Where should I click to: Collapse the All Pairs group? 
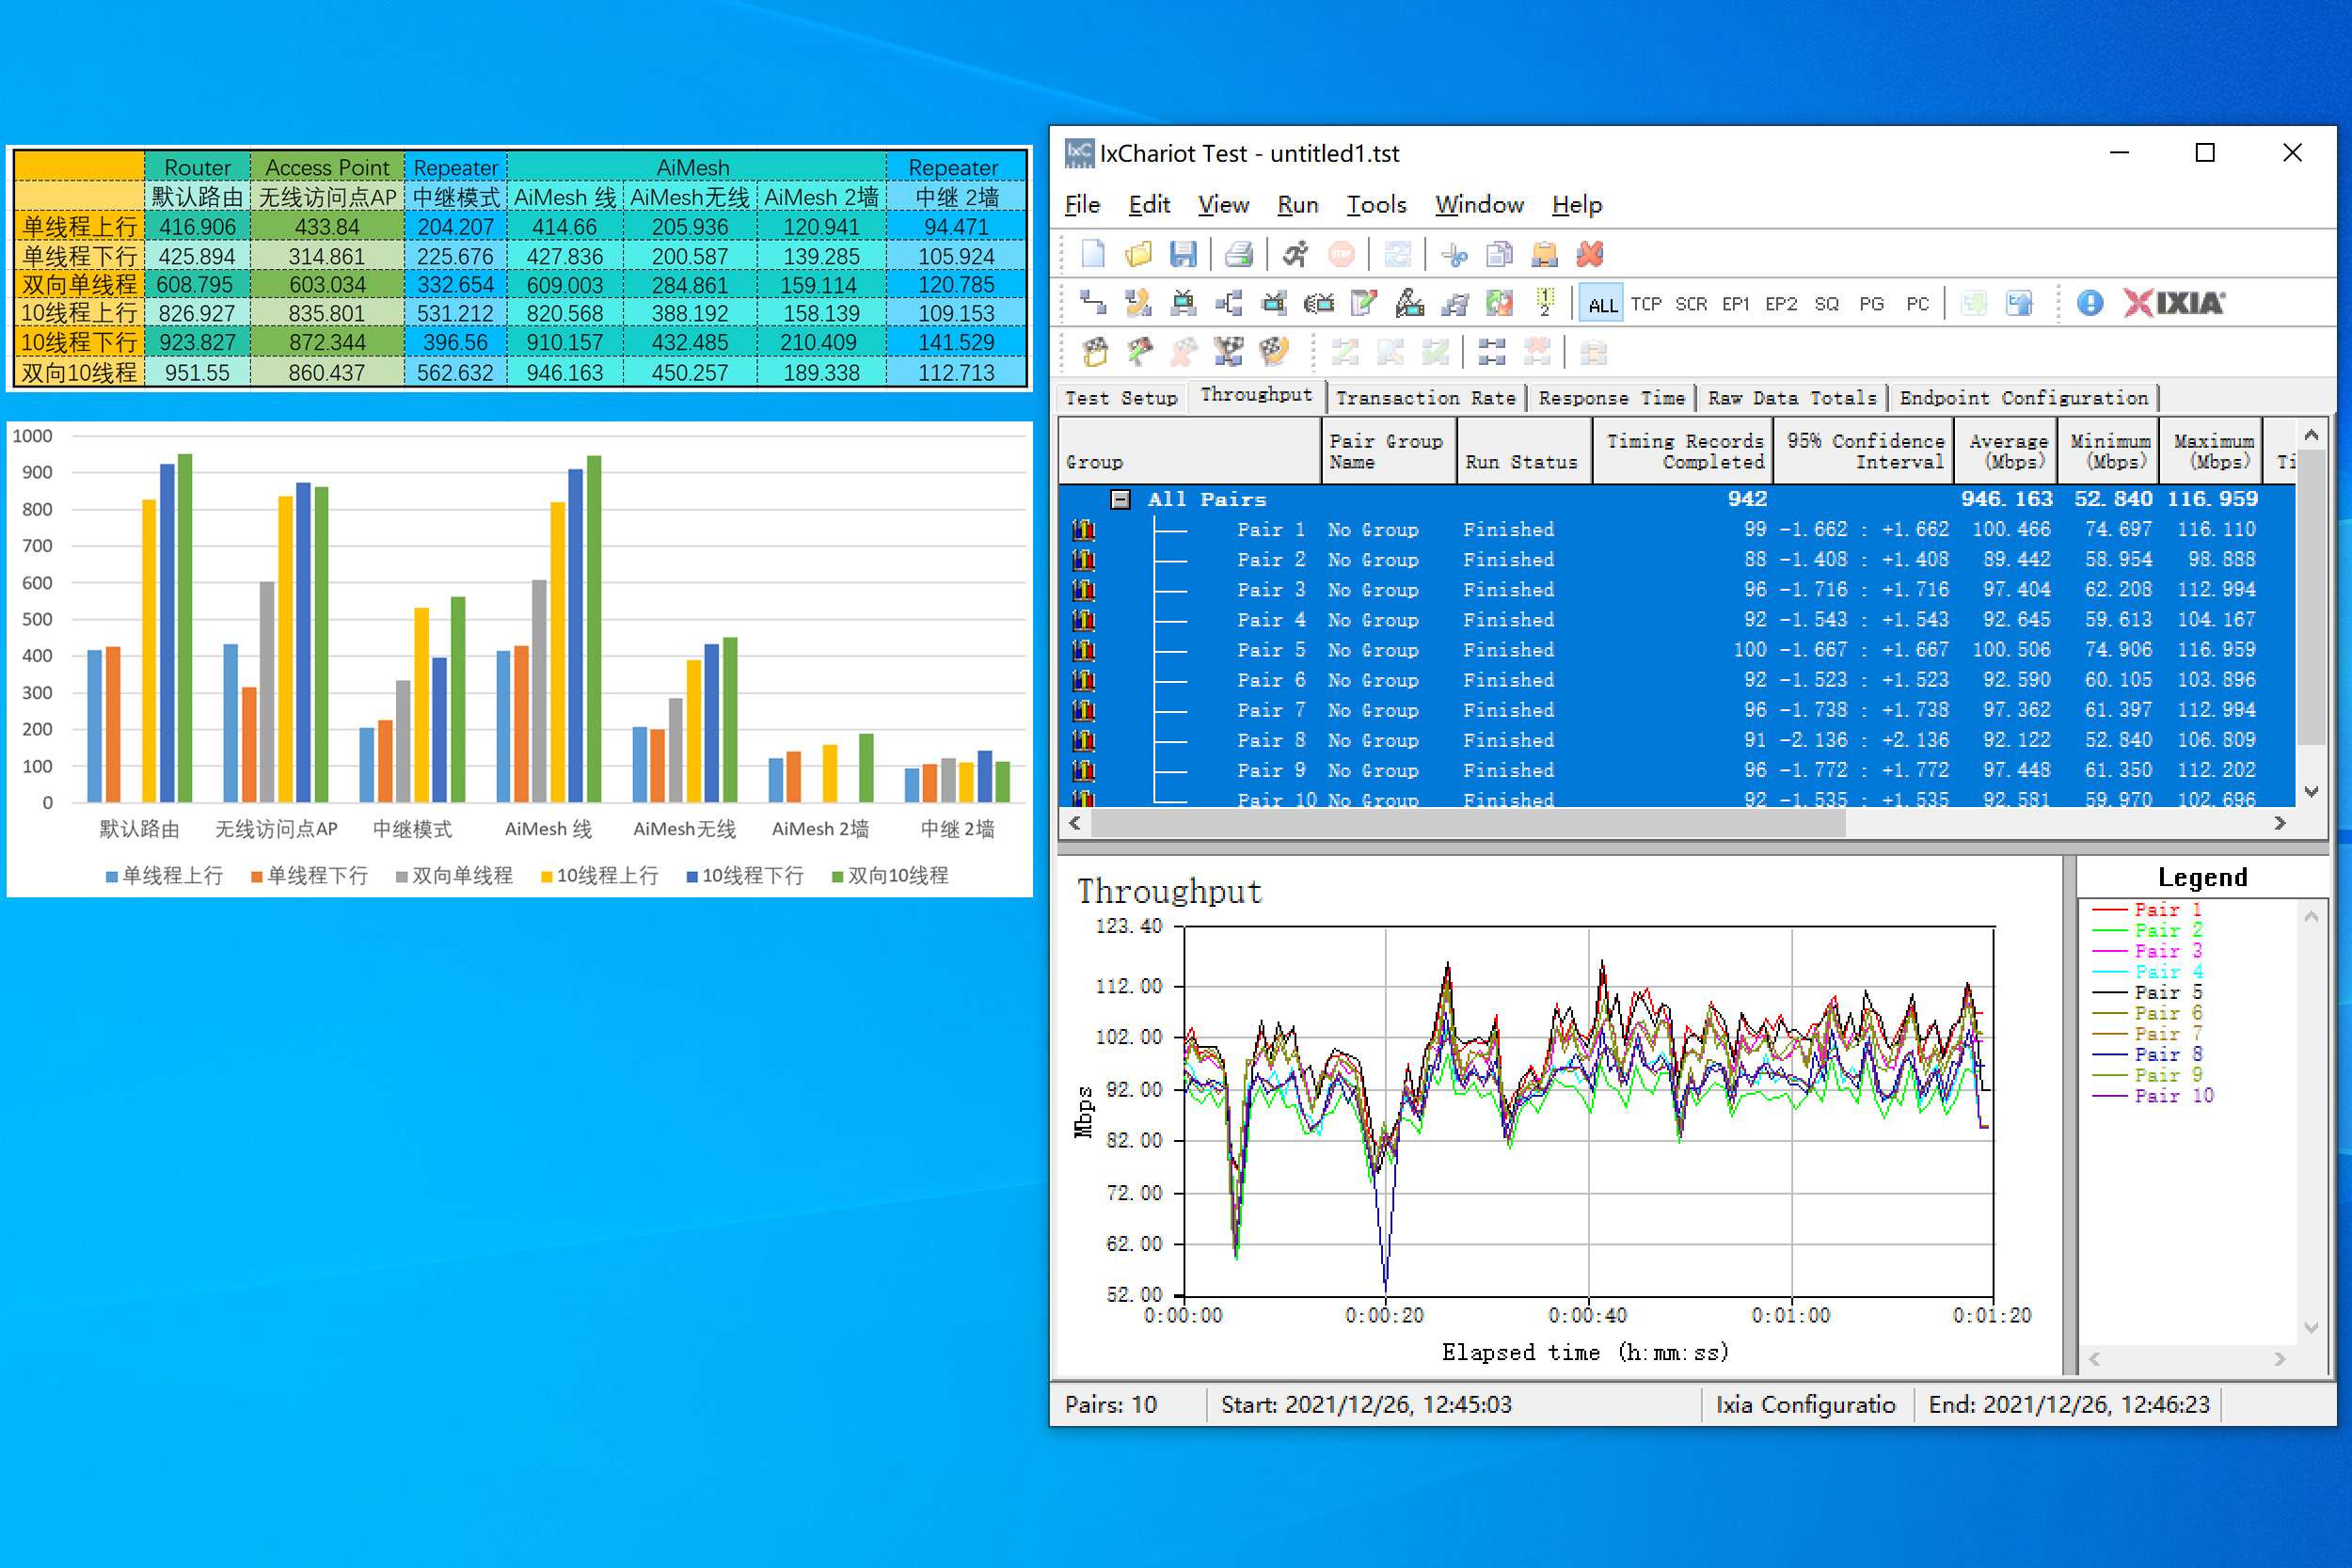[1121, 499]
